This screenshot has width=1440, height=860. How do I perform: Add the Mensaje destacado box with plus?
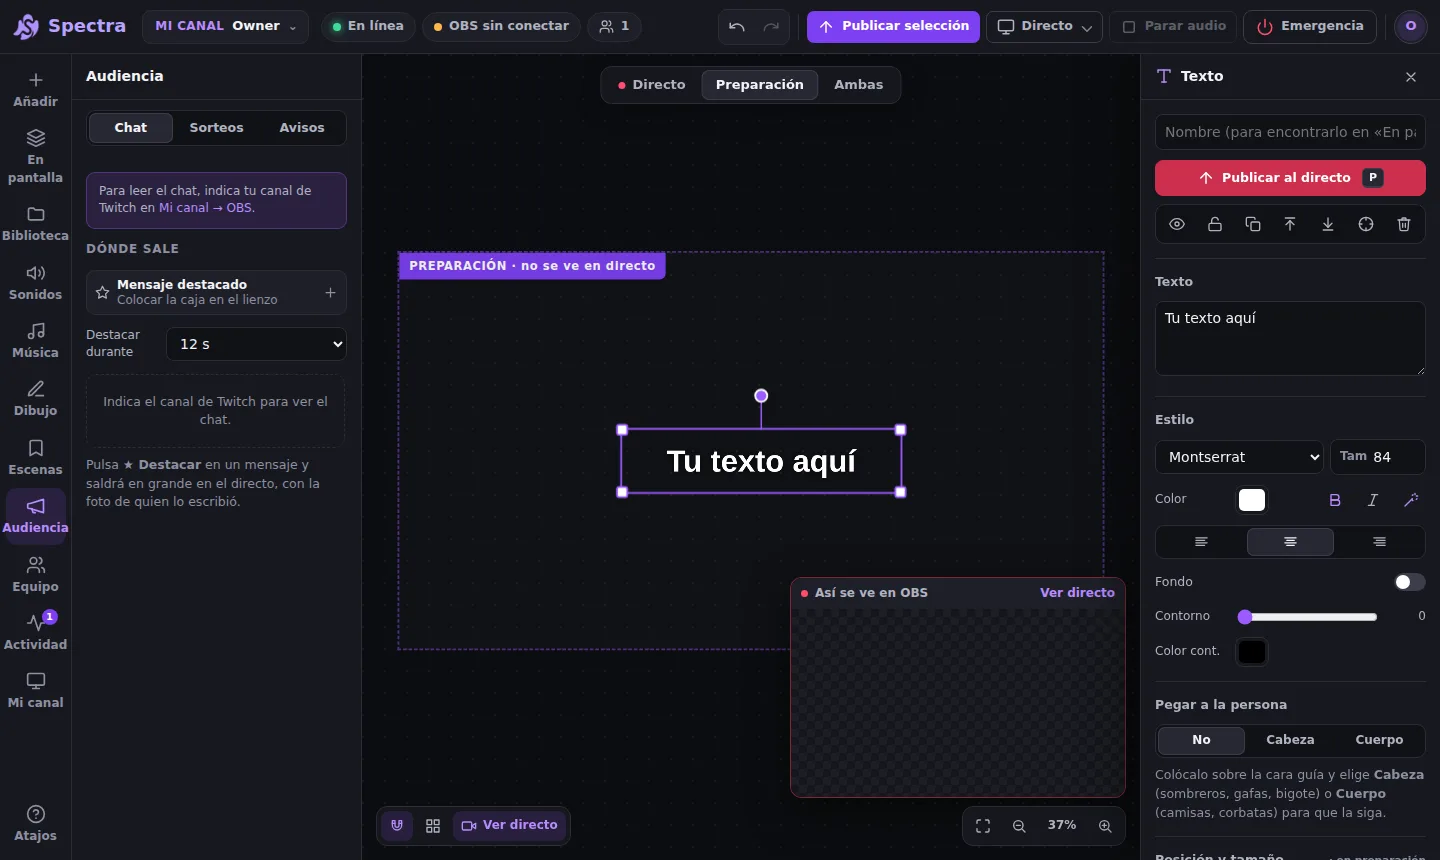point(330,293)
